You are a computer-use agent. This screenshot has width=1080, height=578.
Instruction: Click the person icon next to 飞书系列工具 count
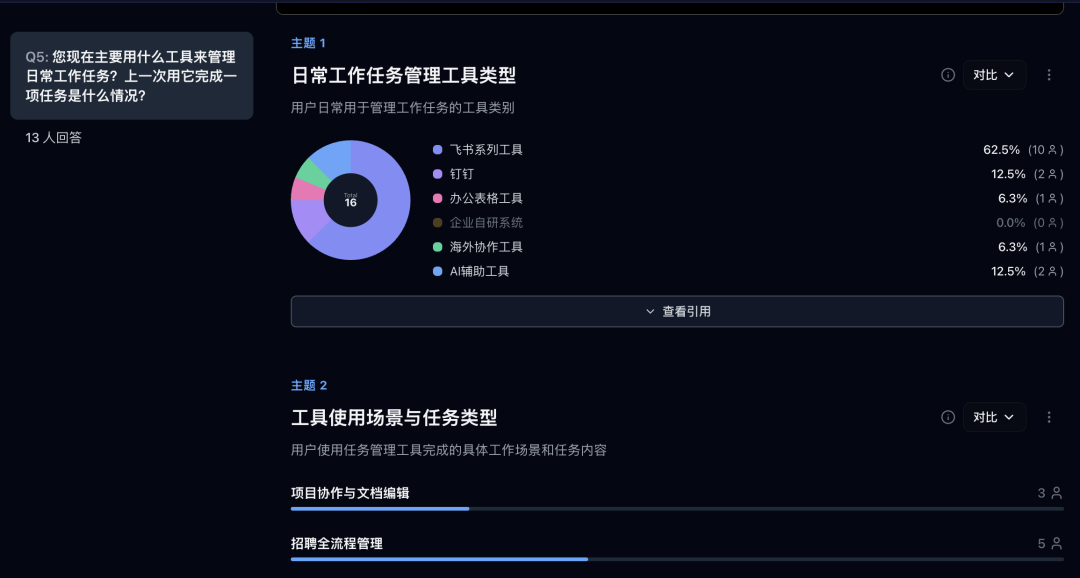coord(1052,150)
